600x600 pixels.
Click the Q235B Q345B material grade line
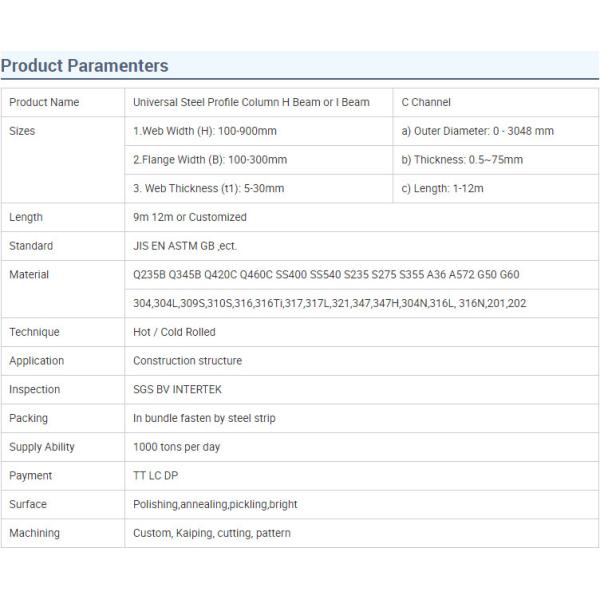coord(326,275)
